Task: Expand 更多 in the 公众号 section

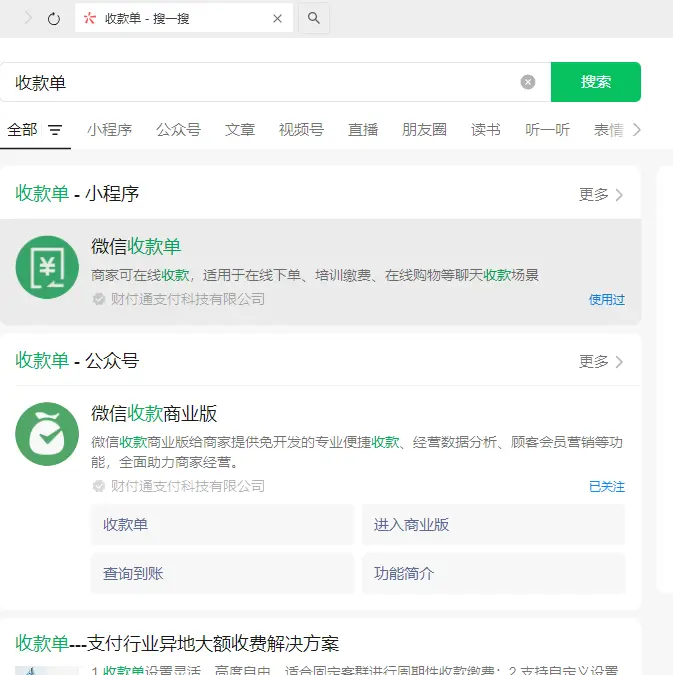Action: click(x=601, y=361)
